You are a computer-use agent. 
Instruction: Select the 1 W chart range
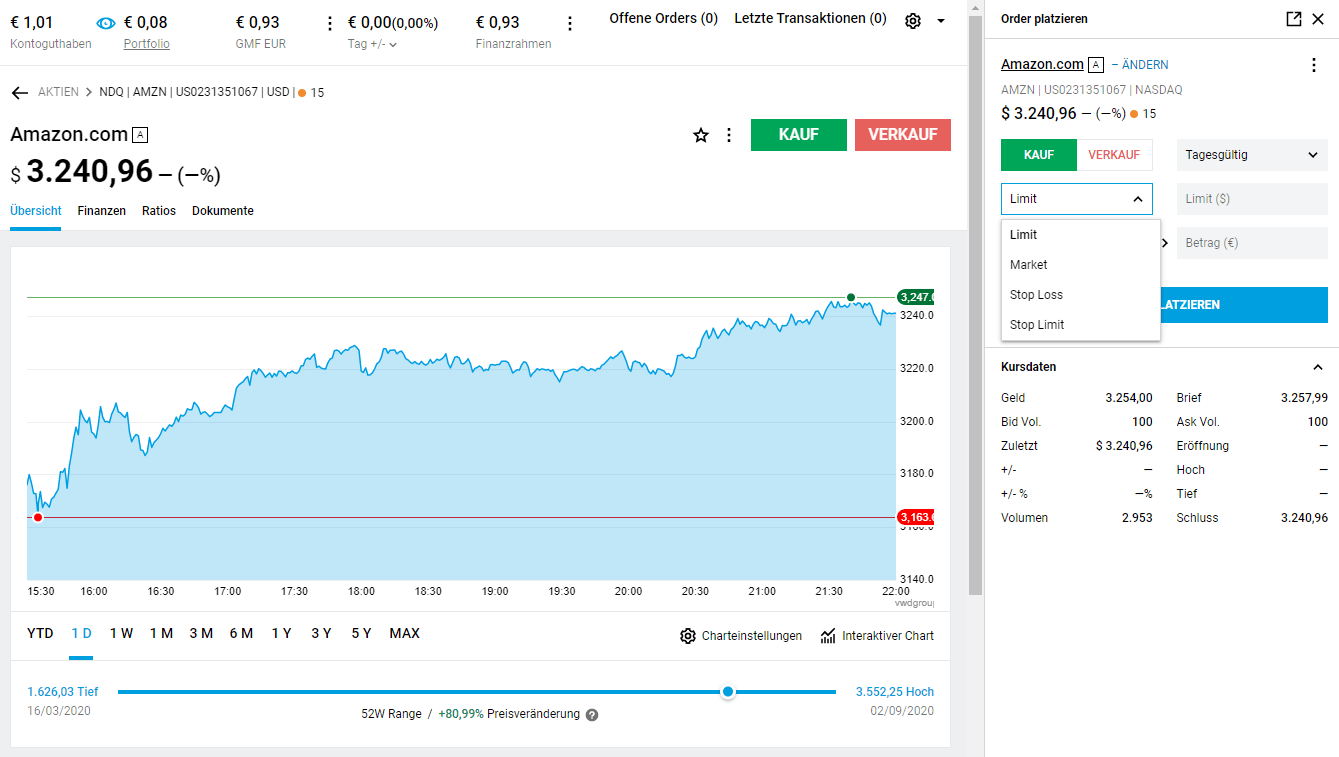(121, 633)
